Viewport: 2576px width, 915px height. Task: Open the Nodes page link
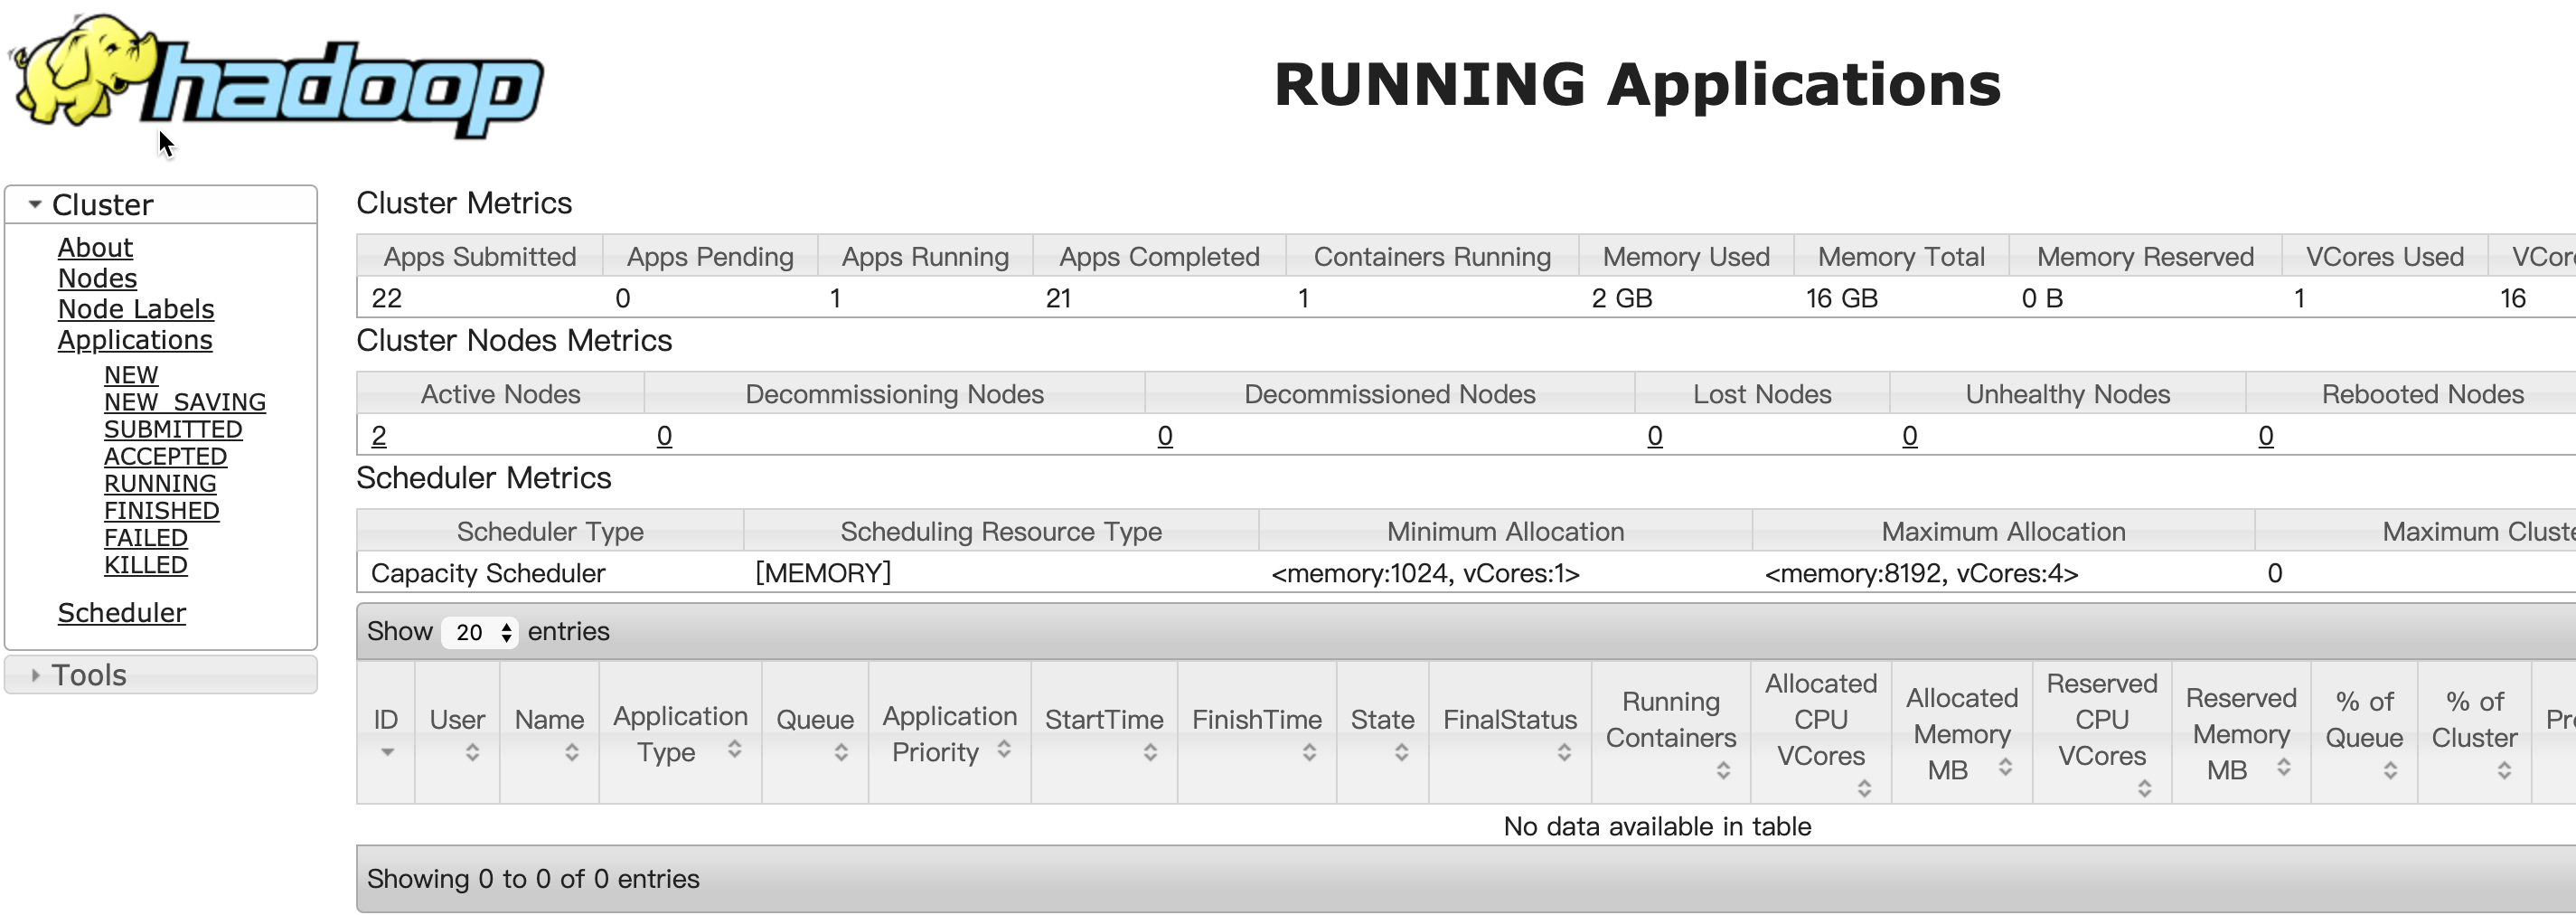pos(97,278)
